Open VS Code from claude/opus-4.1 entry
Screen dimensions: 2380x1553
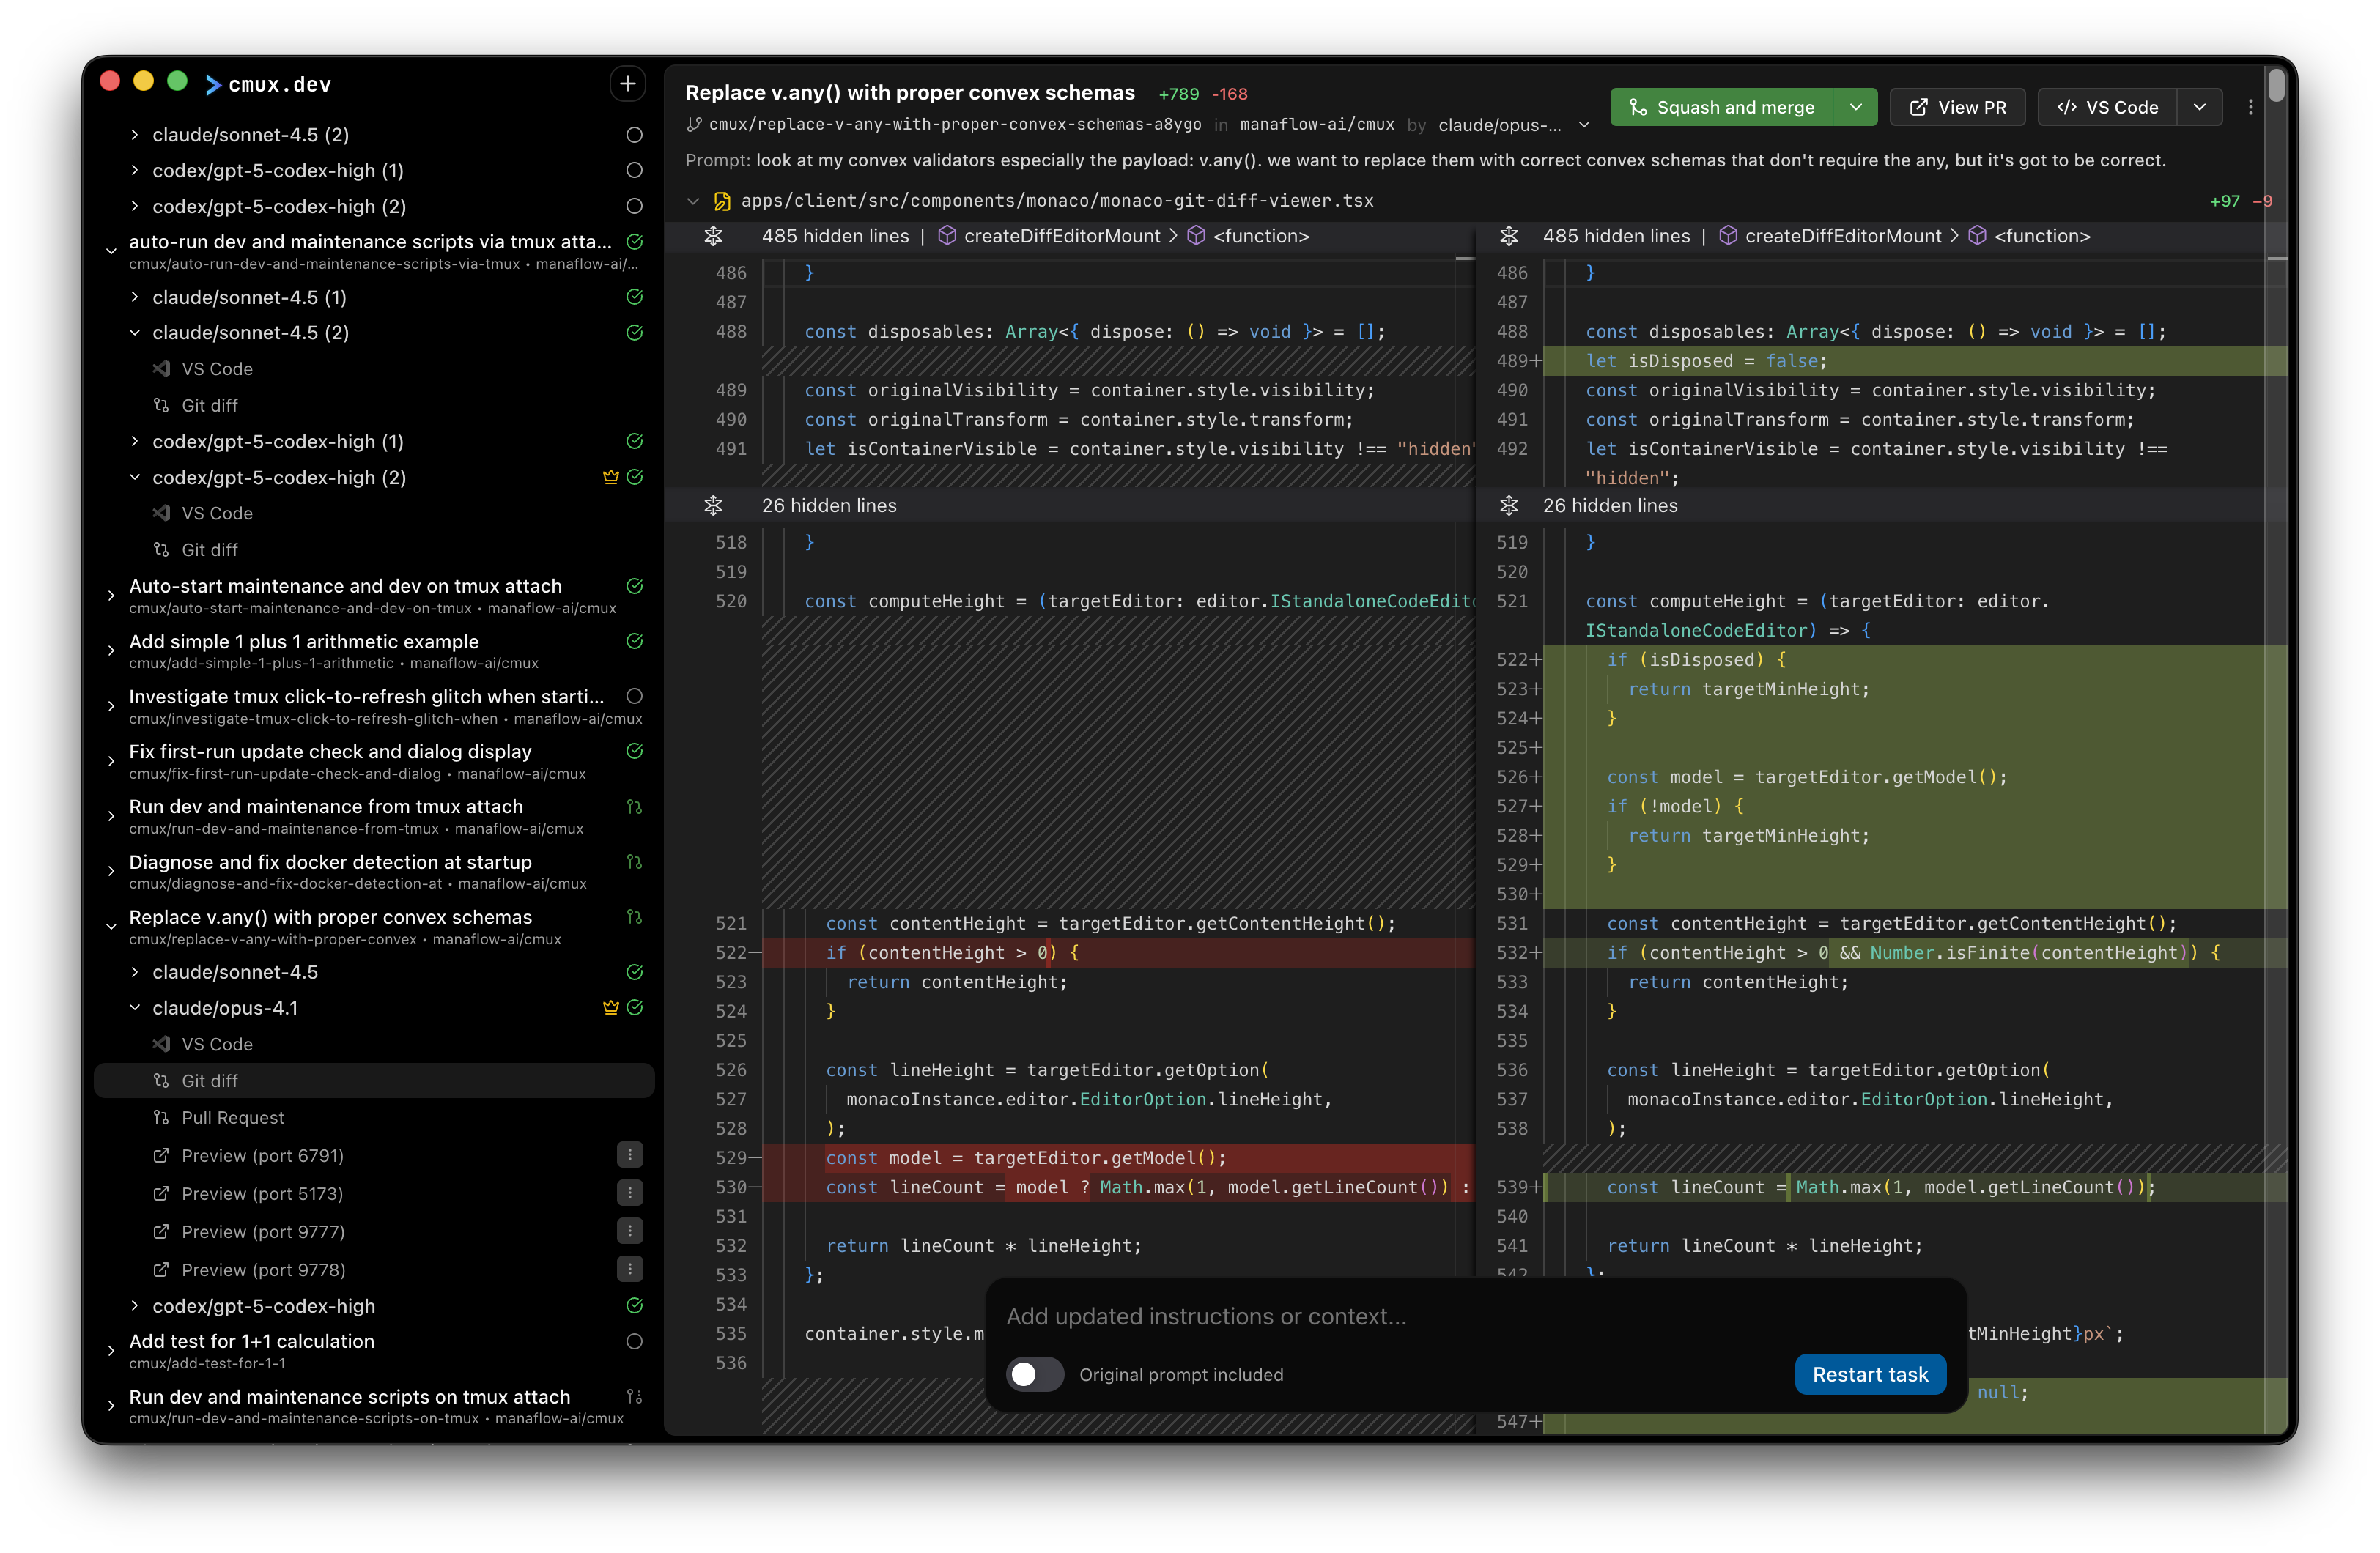point(217,1044)
